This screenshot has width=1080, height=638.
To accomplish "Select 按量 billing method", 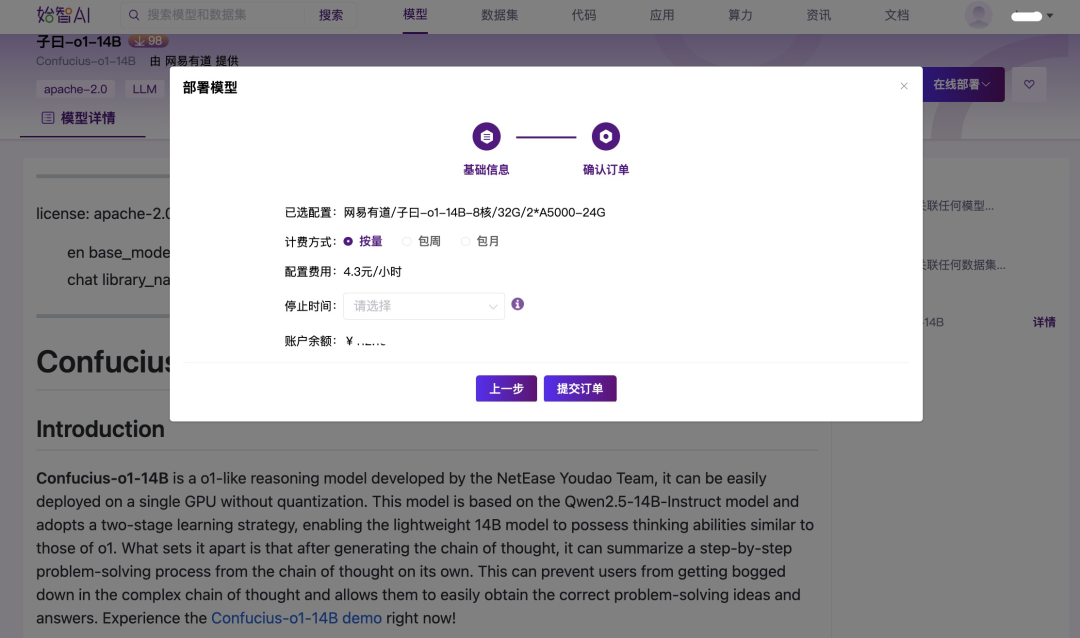I will pyautogui.click(x=363, y=241).
